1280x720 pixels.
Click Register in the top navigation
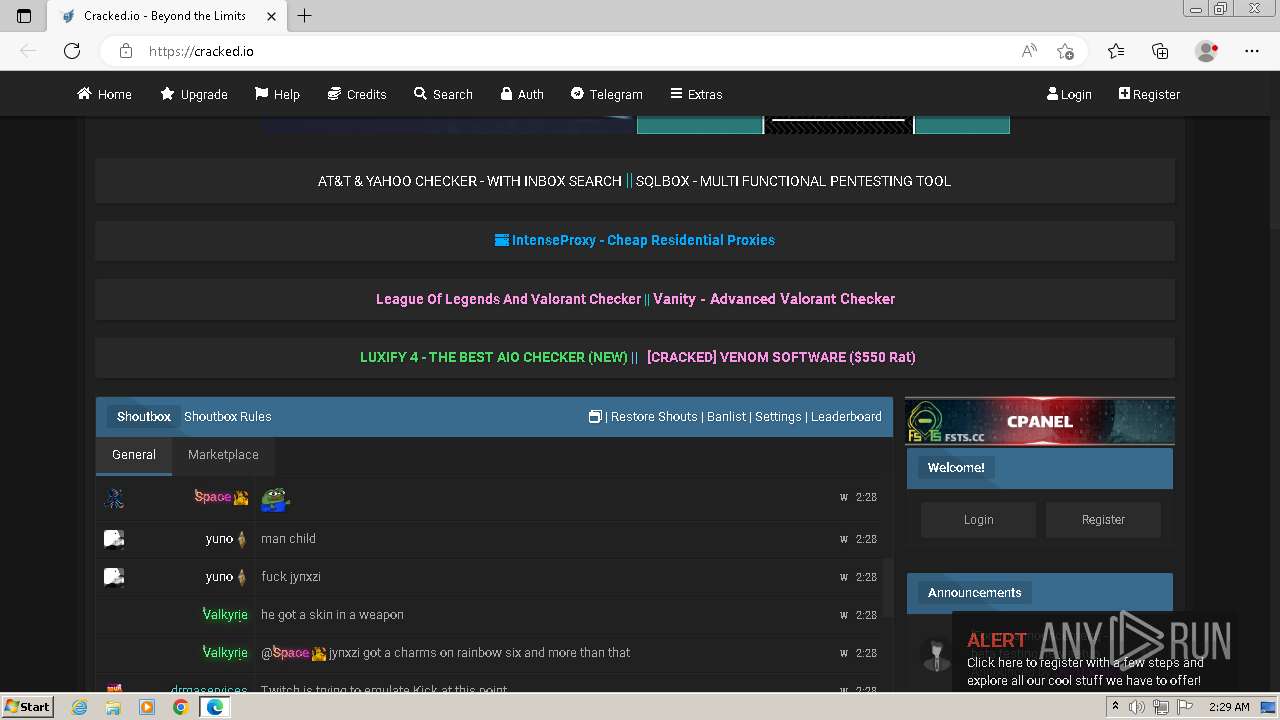[x=1149, y=94]
